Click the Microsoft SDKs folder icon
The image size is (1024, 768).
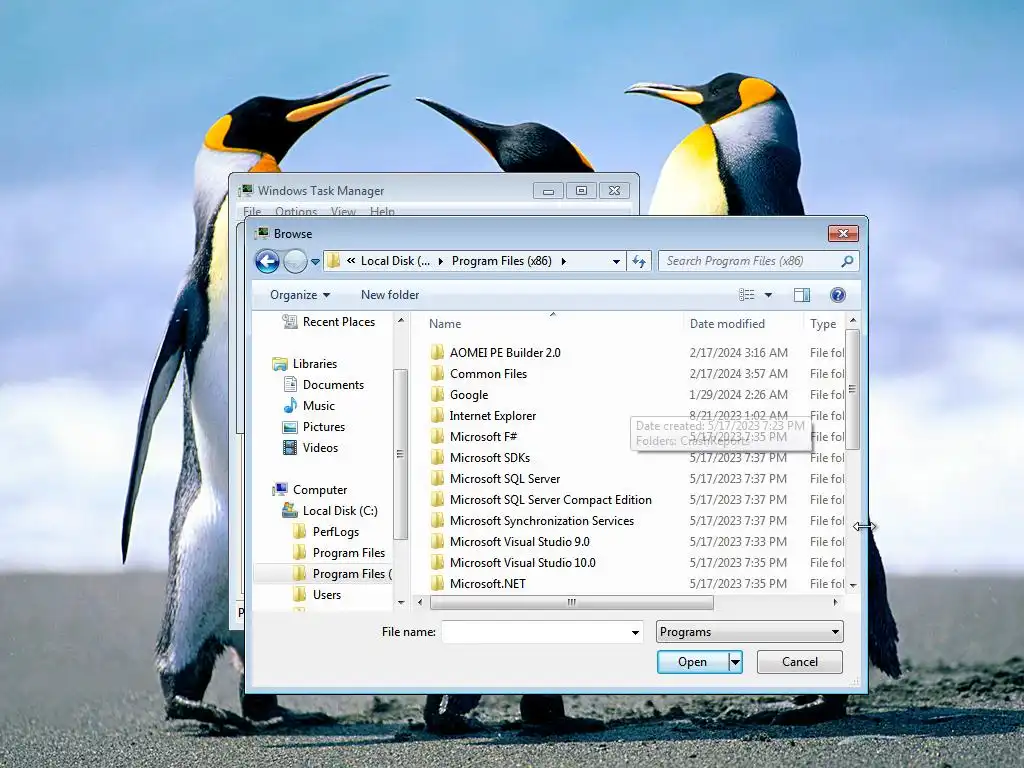[x=438, y=457]
